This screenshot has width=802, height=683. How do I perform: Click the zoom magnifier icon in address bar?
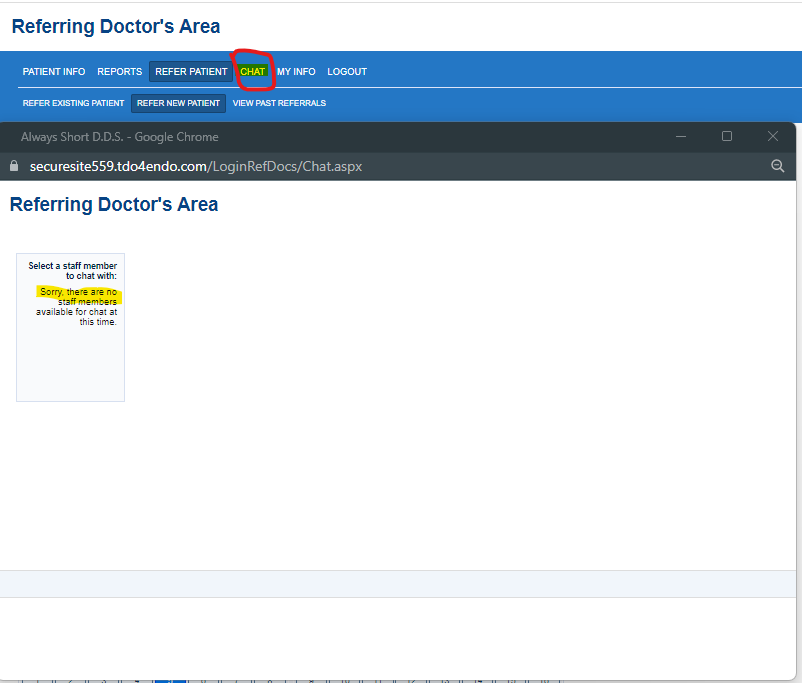pyautogui.click(x=777, y=166)
